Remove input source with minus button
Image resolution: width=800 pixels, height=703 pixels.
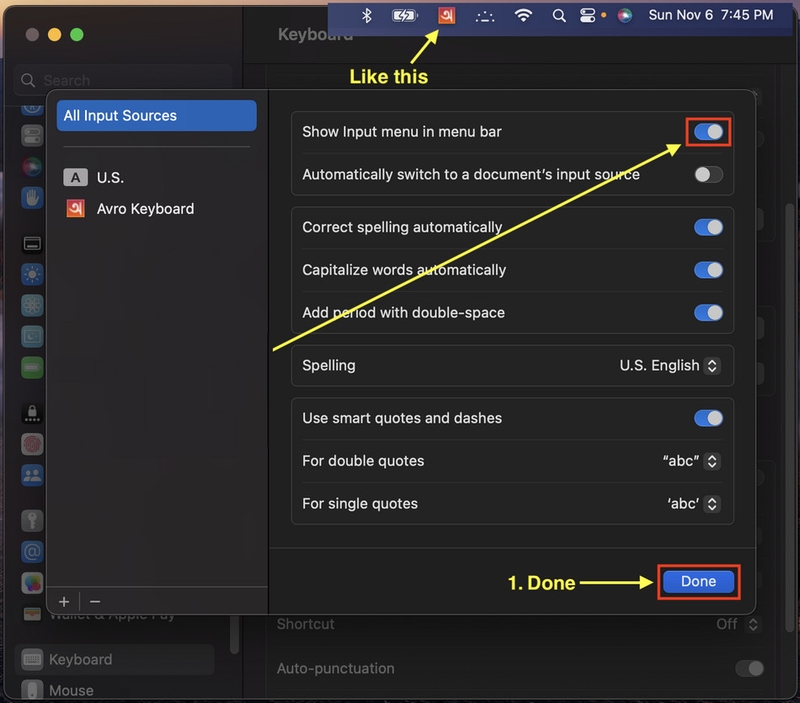tap(95, 601)
